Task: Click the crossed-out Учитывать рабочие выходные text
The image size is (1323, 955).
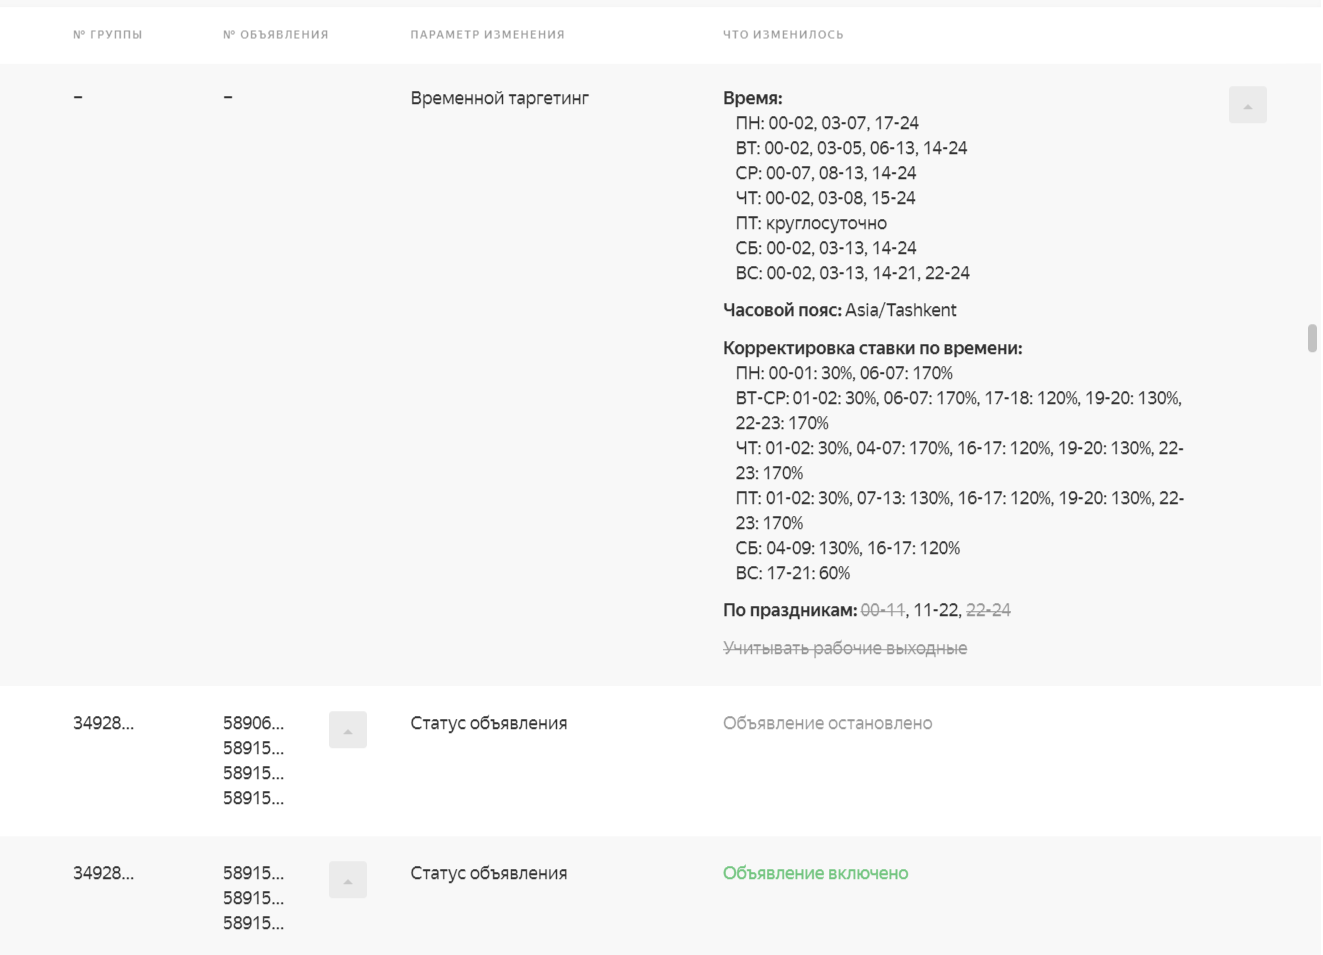Action: [x=845, y=648]
